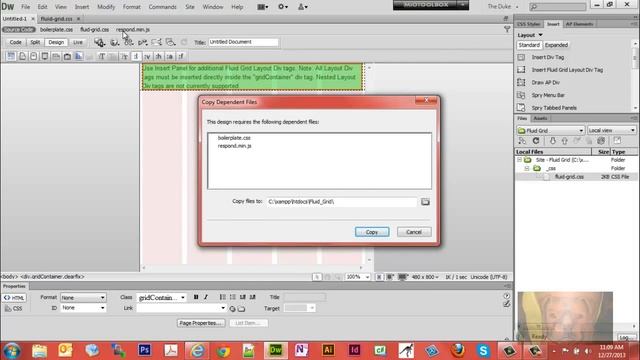Switch to the CSS Styles panel tab
The height and width of the screenshot is (360, 640).
coord(529,24)
